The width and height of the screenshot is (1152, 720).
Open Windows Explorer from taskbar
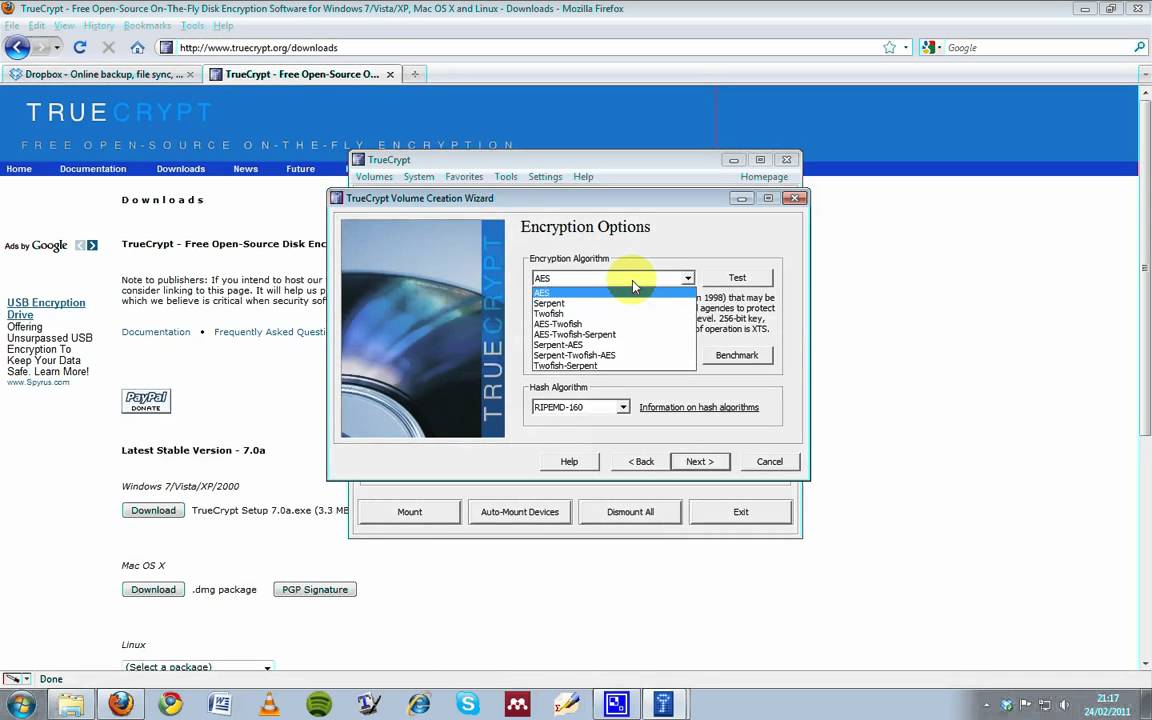pos(71,704)
